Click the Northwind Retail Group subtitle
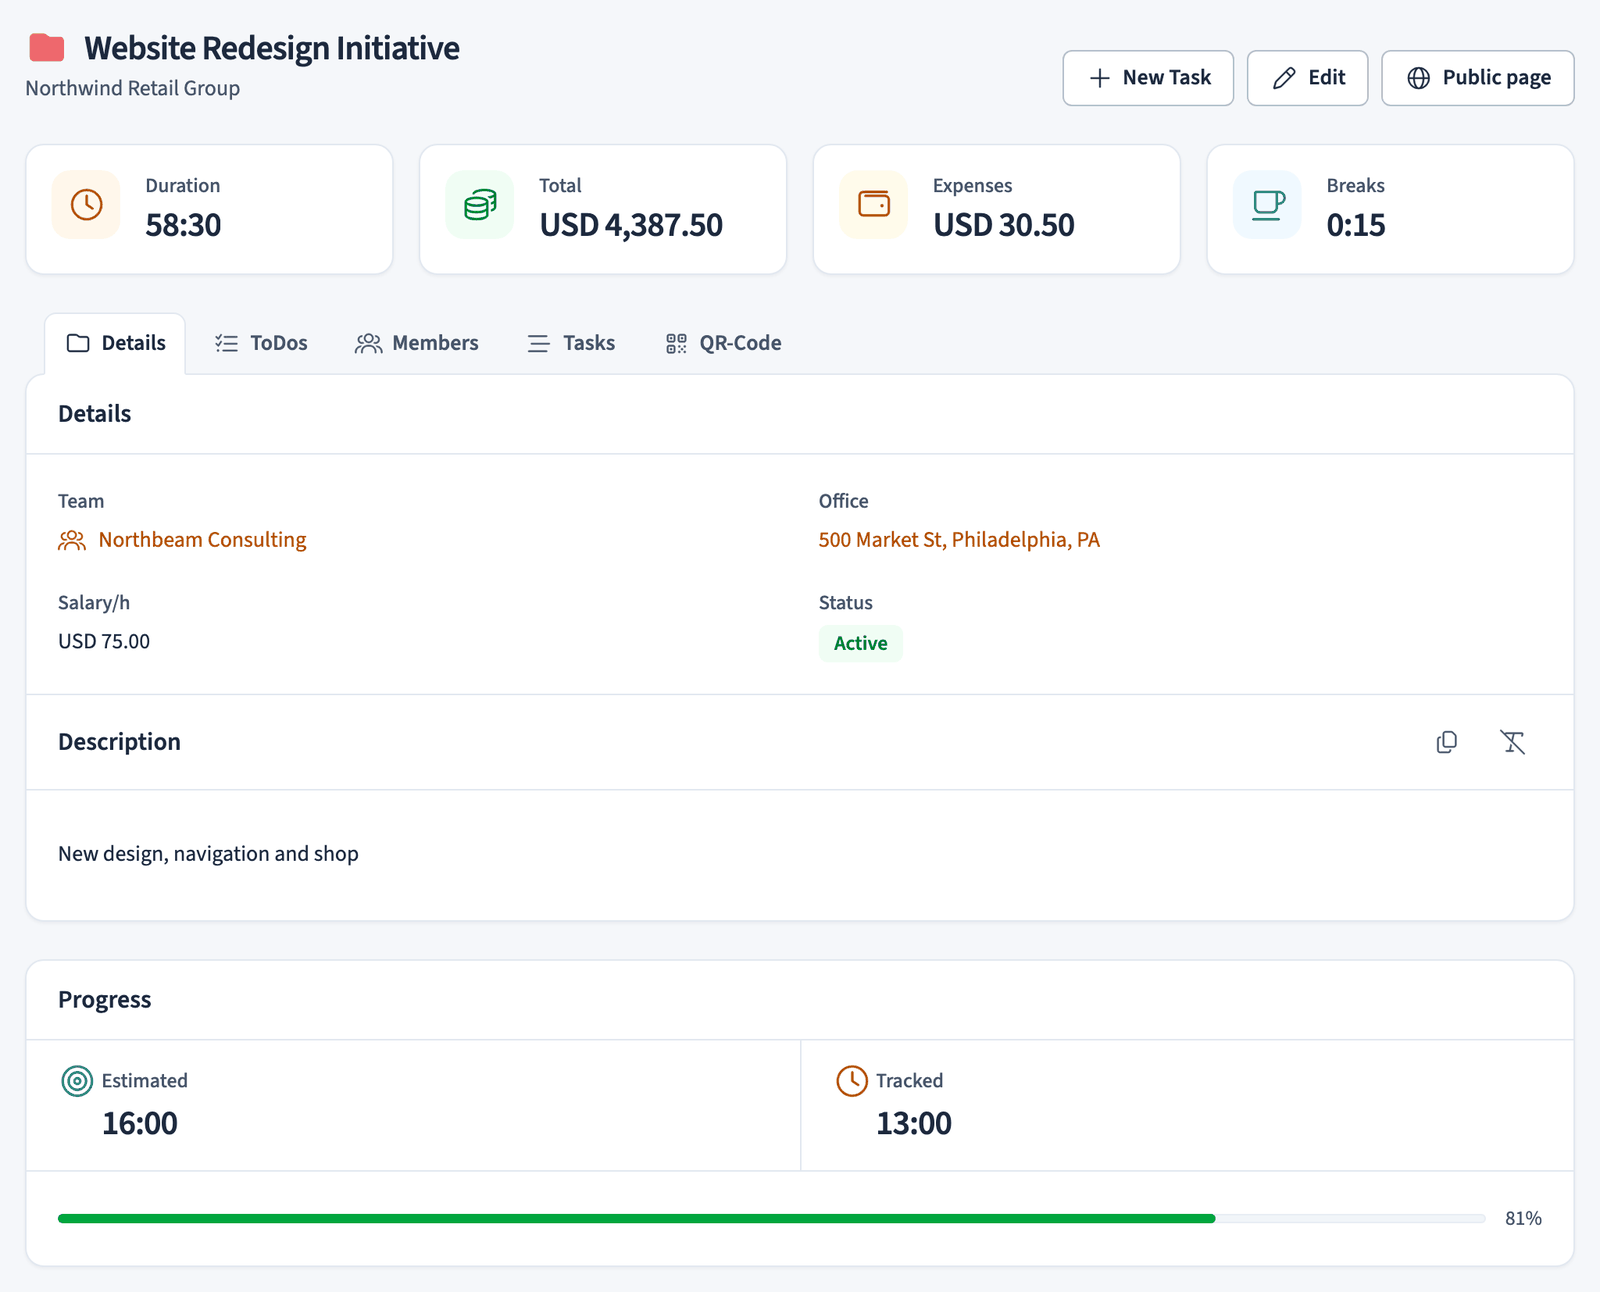 tap(132, 88)
